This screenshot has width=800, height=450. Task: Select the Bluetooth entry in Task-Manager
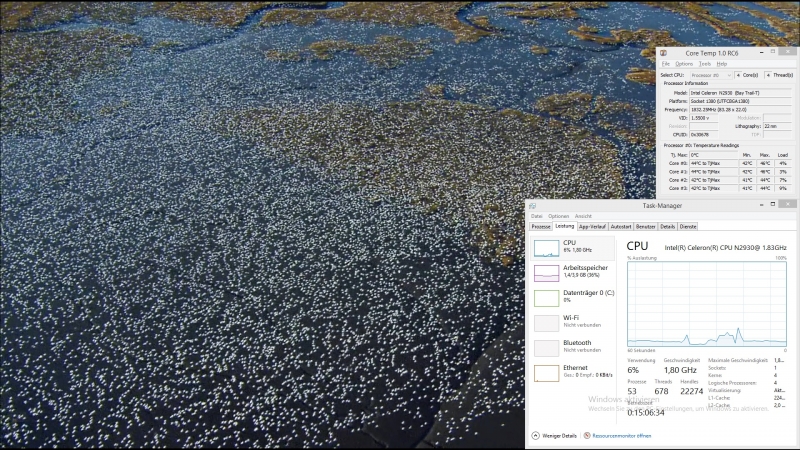pyautogui.click(x=573, y=348)
